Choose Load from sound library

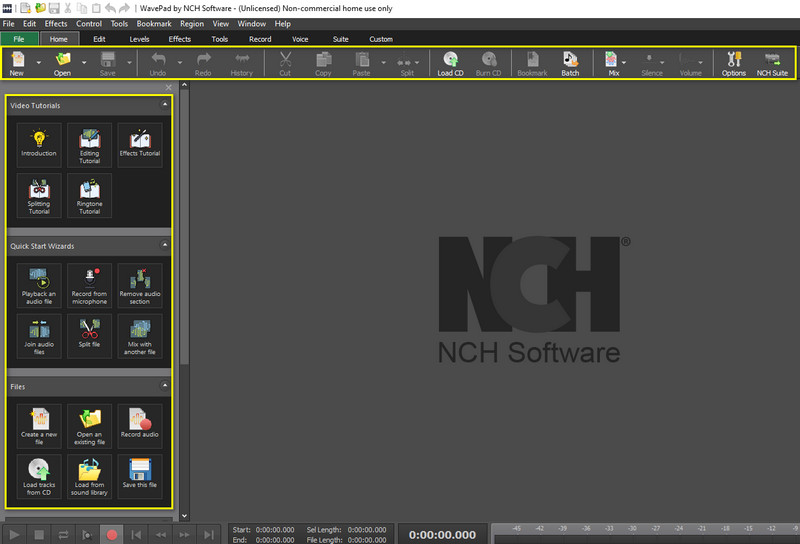coord(90,478)
